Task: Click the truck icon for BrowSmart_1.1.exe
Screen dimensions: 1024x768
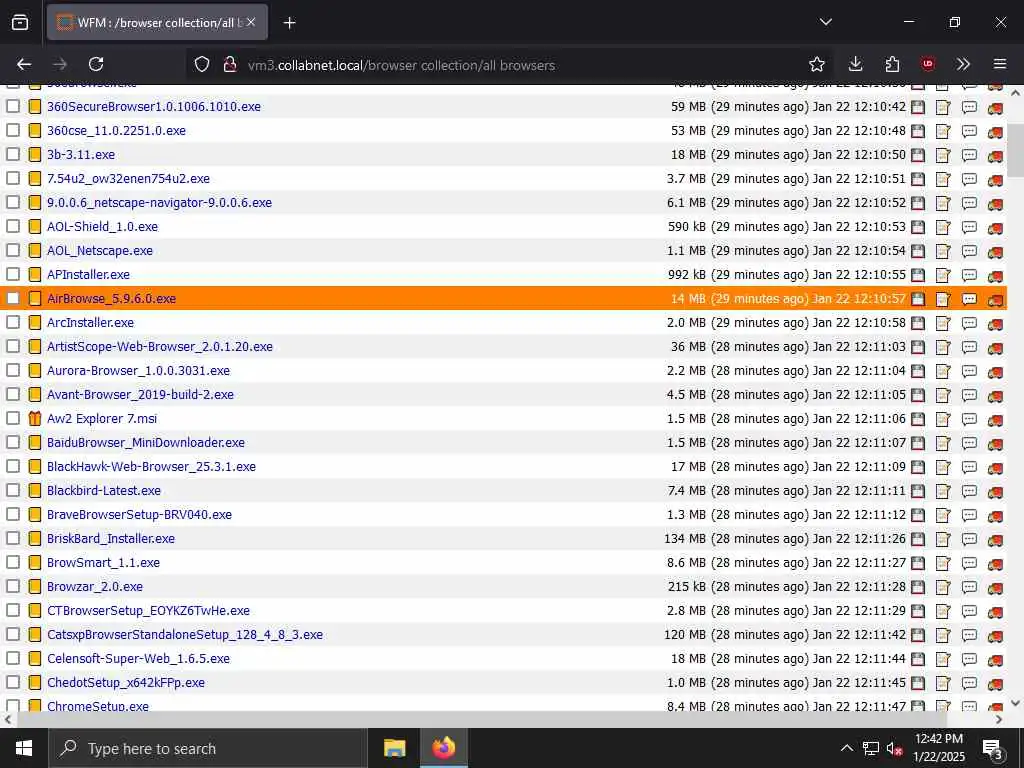Action: tap(995, 563)
